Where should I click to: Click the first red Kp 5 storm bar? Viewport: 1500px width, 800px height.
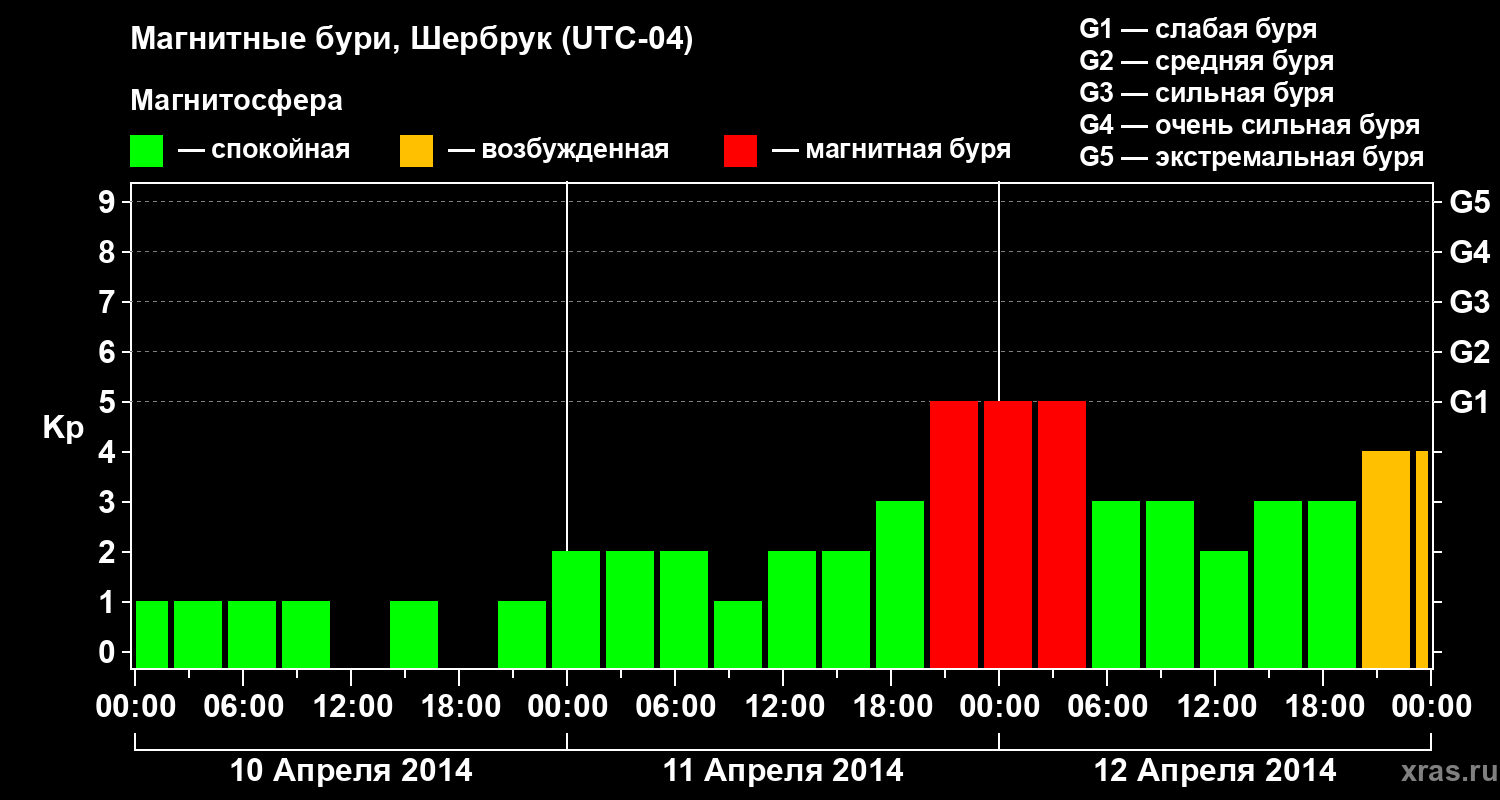pyautogui.click(x=954, y=535)
